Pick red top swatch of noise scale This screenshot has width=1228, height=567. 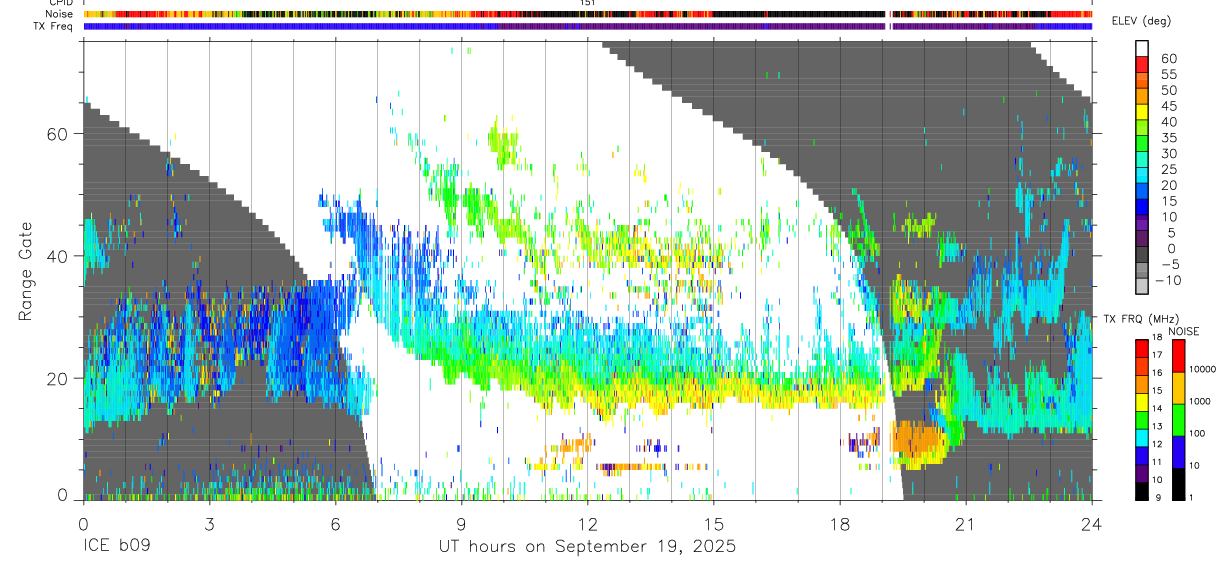[x=1178, y=355]
